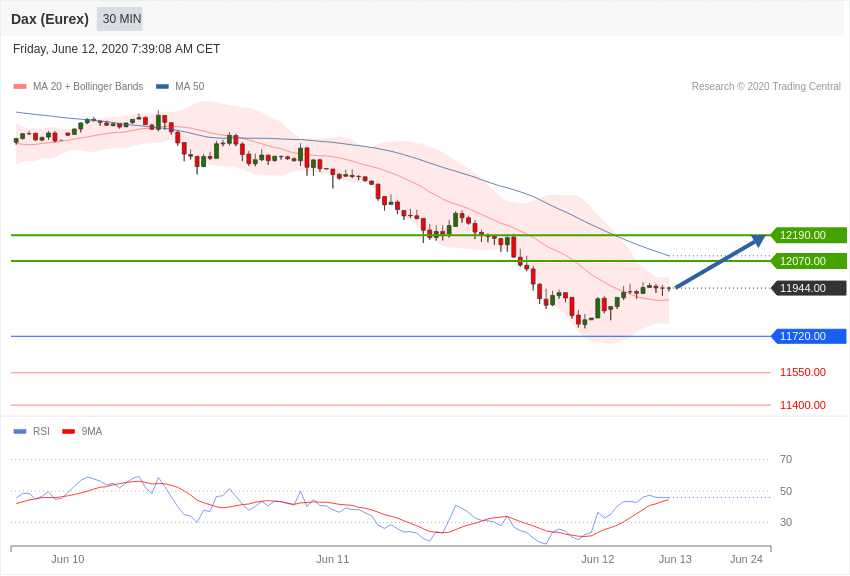Click the blue RSI legend swatch
Image resolution: width=850 pixels, height=576 pixels.
(x=20, y=432)
